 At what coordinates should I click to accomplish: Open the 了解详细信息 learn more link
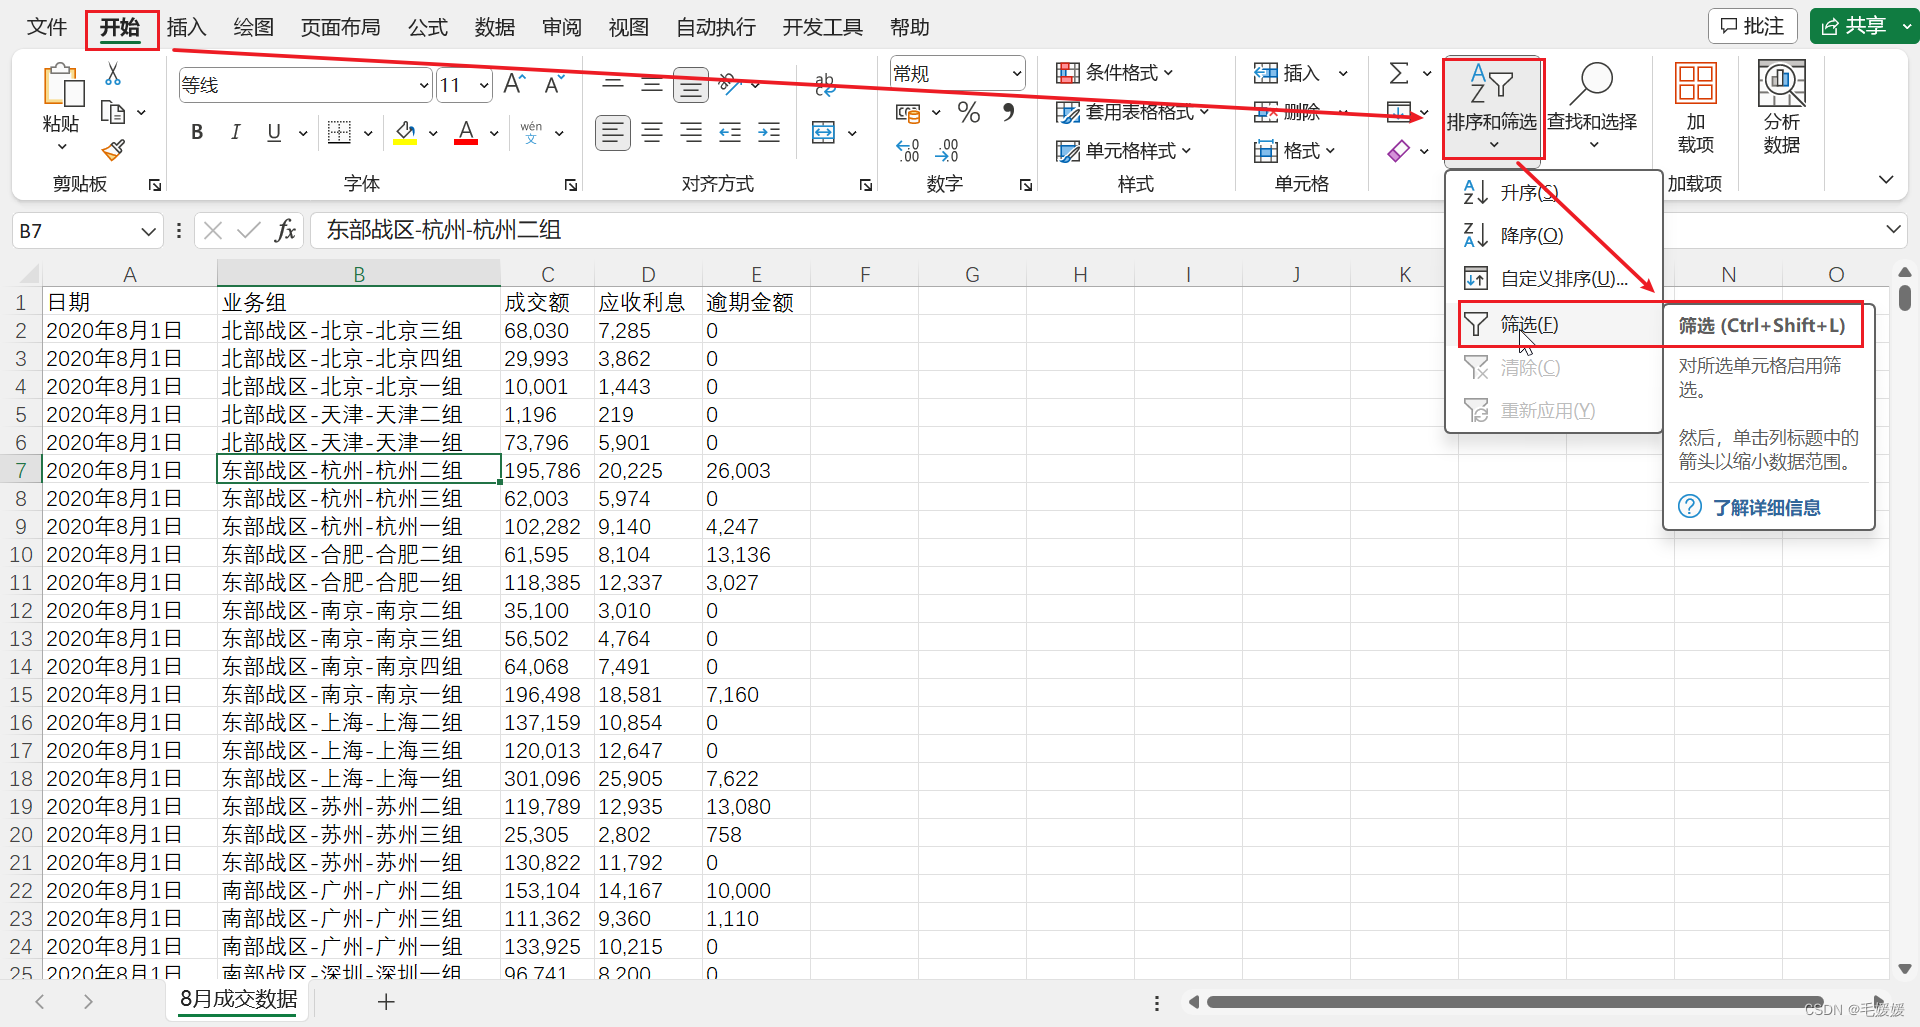(x=1766, y=507)
